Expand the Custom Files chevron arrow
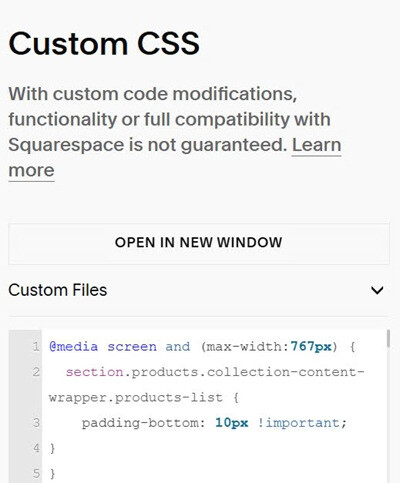 [x=377, y=290]
